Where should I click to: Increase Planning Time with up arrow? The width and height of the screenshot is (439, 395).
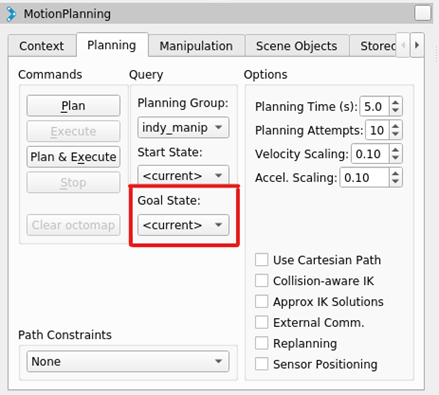click(x=396, y=103)
